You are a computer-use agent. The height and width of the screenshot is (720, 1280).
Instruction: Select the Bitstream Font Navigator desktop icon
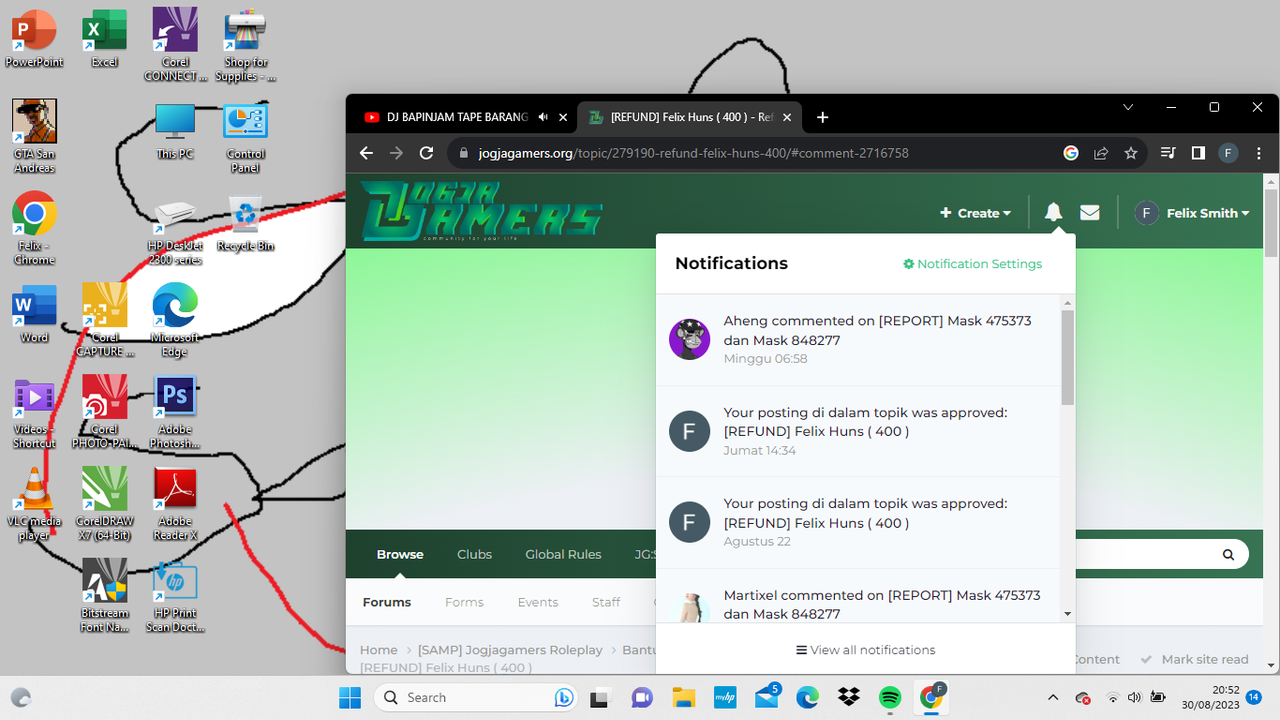click(104, 596)
